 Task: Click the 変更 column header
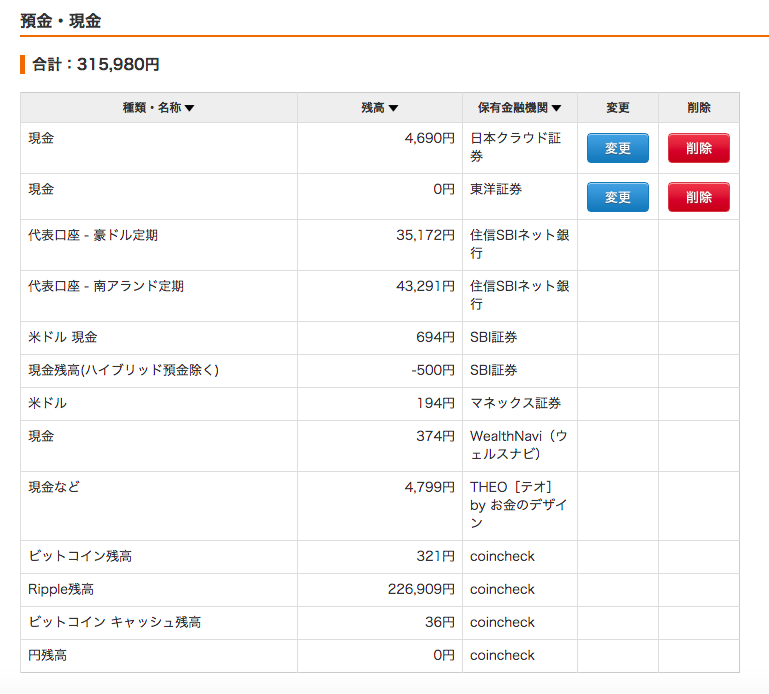point(617,108)
